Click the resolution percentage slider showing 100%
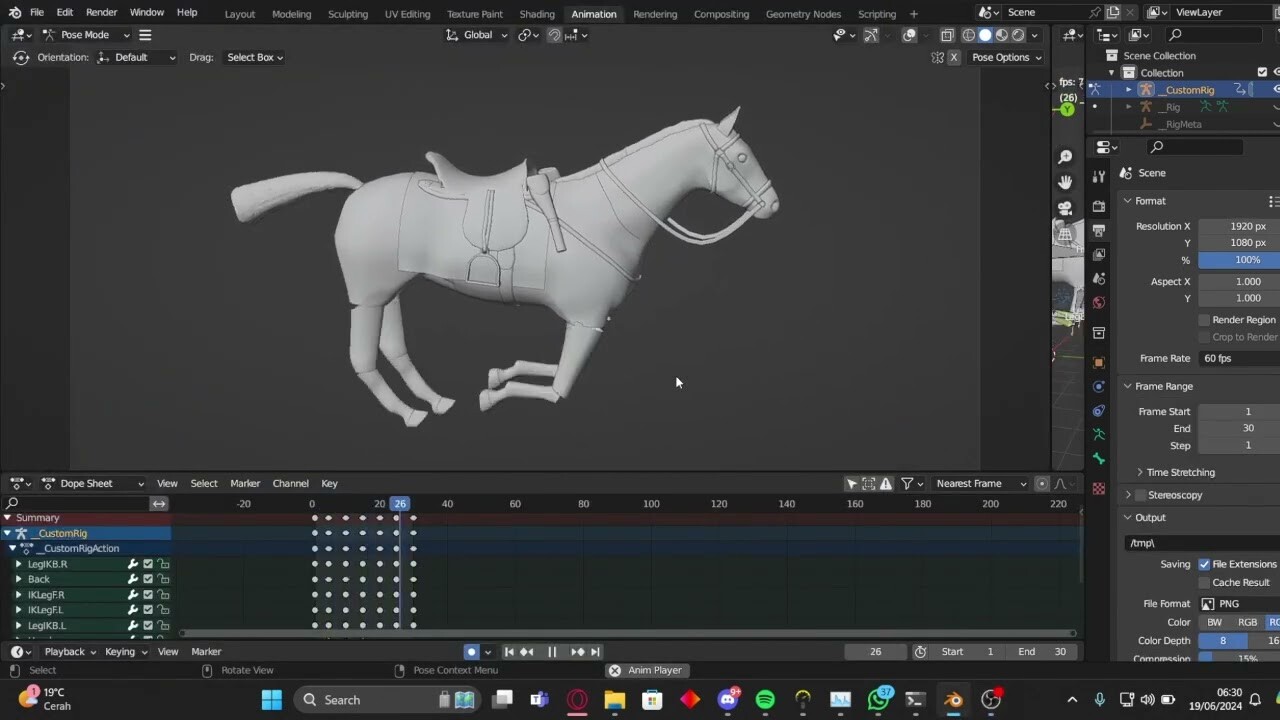This screenshot has height=720, width=1280. tap(1238, 260)
